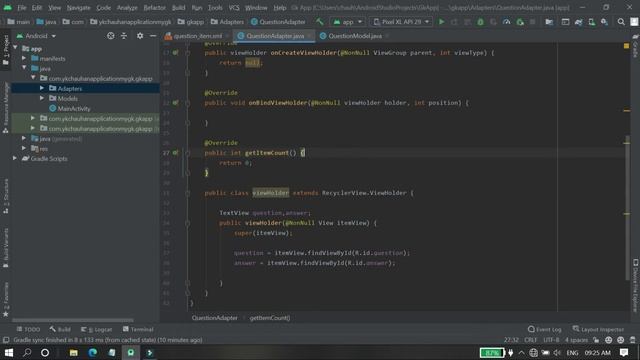Expand the res folder
The image size is (640, 360).
coord(24,149)
